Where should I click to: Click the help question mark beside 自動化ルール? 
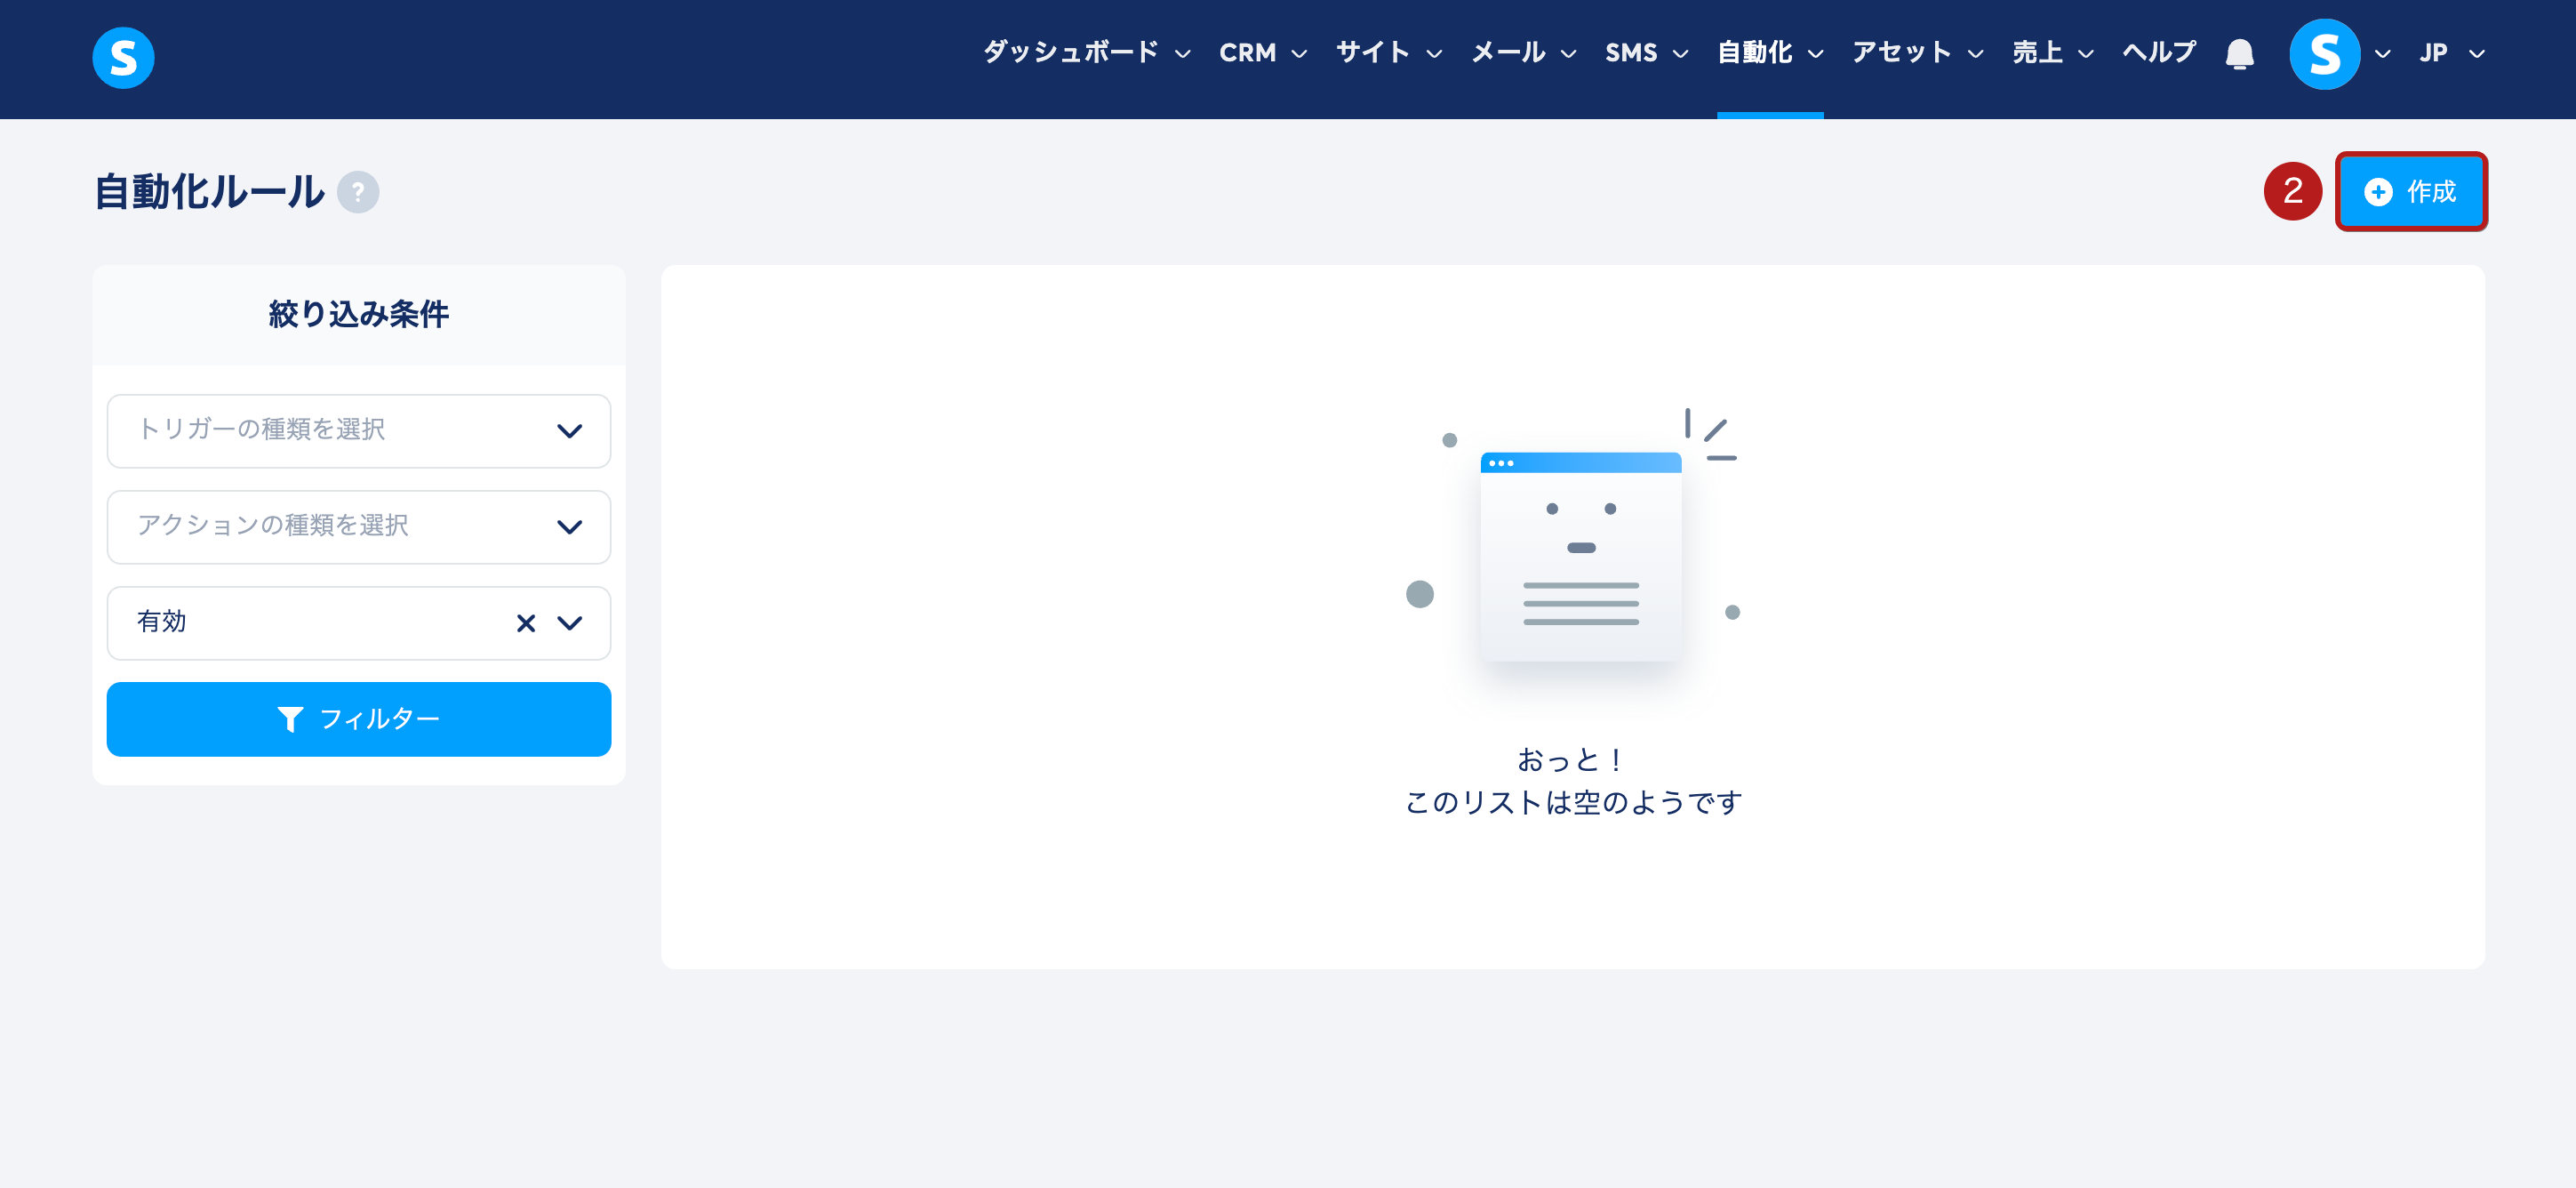click(358, 191)
